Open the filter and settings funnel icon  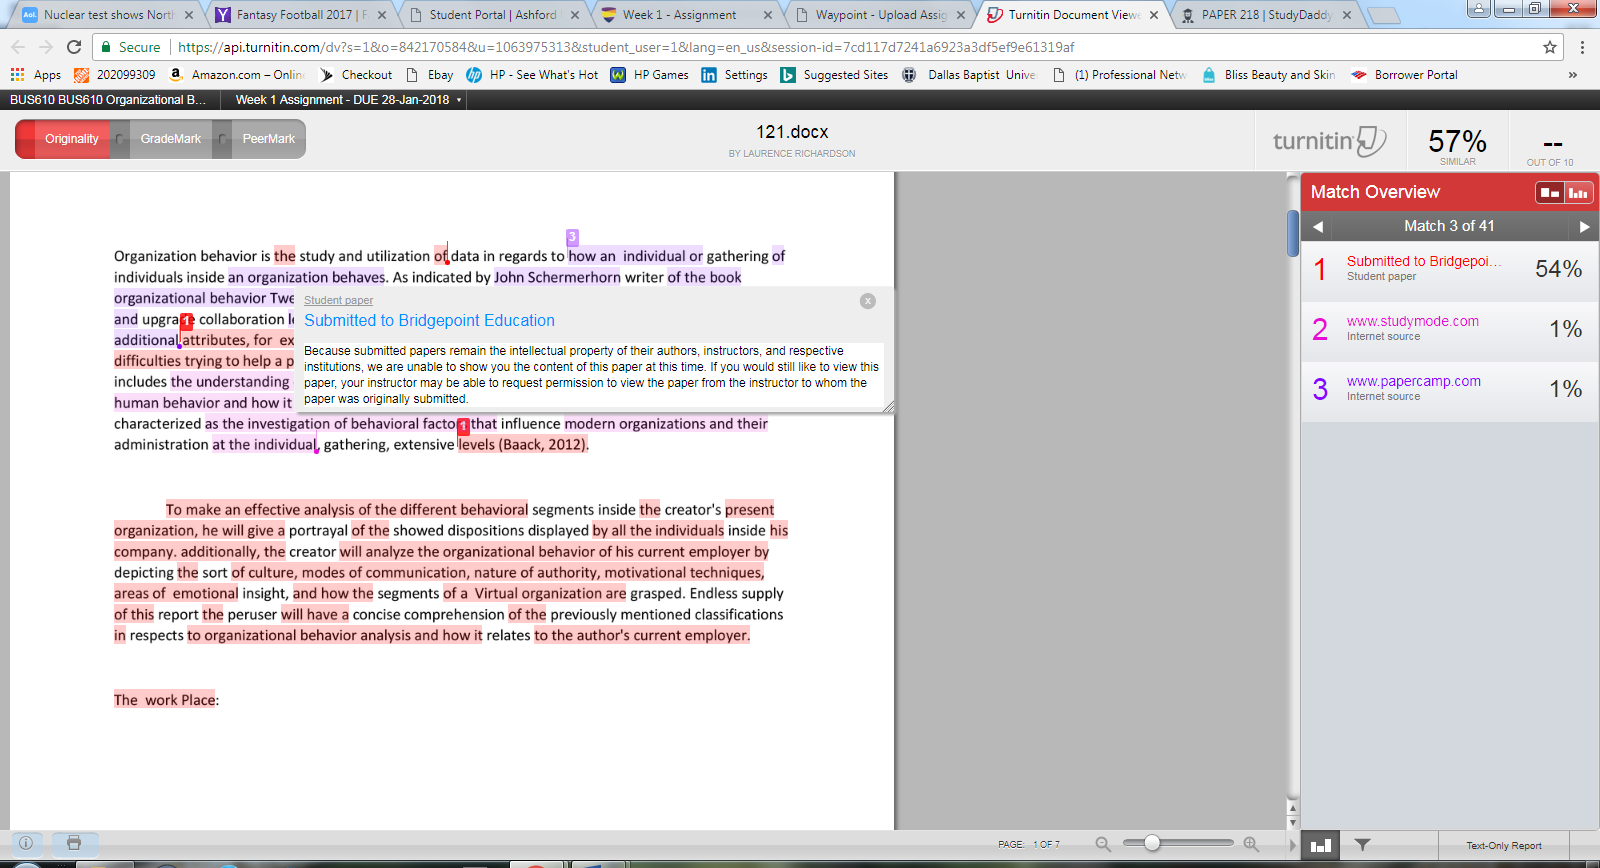pos(1362,845)
